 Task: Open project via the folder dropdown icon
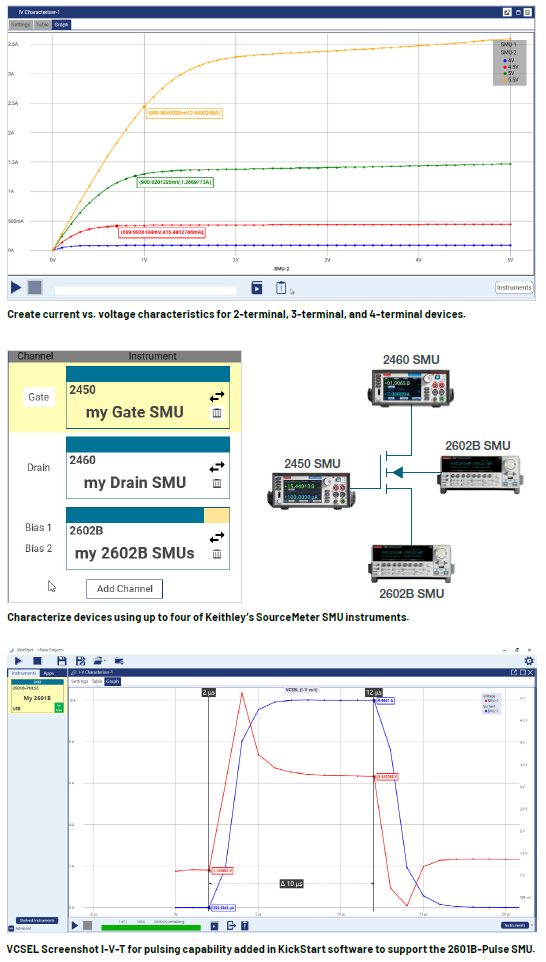[x=99, y=661]
